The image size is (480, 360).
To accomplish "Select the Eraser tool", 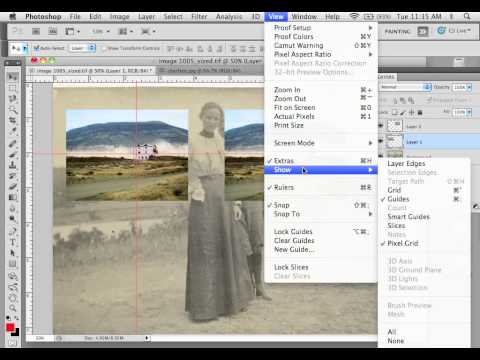I will (x=13, y=186).
